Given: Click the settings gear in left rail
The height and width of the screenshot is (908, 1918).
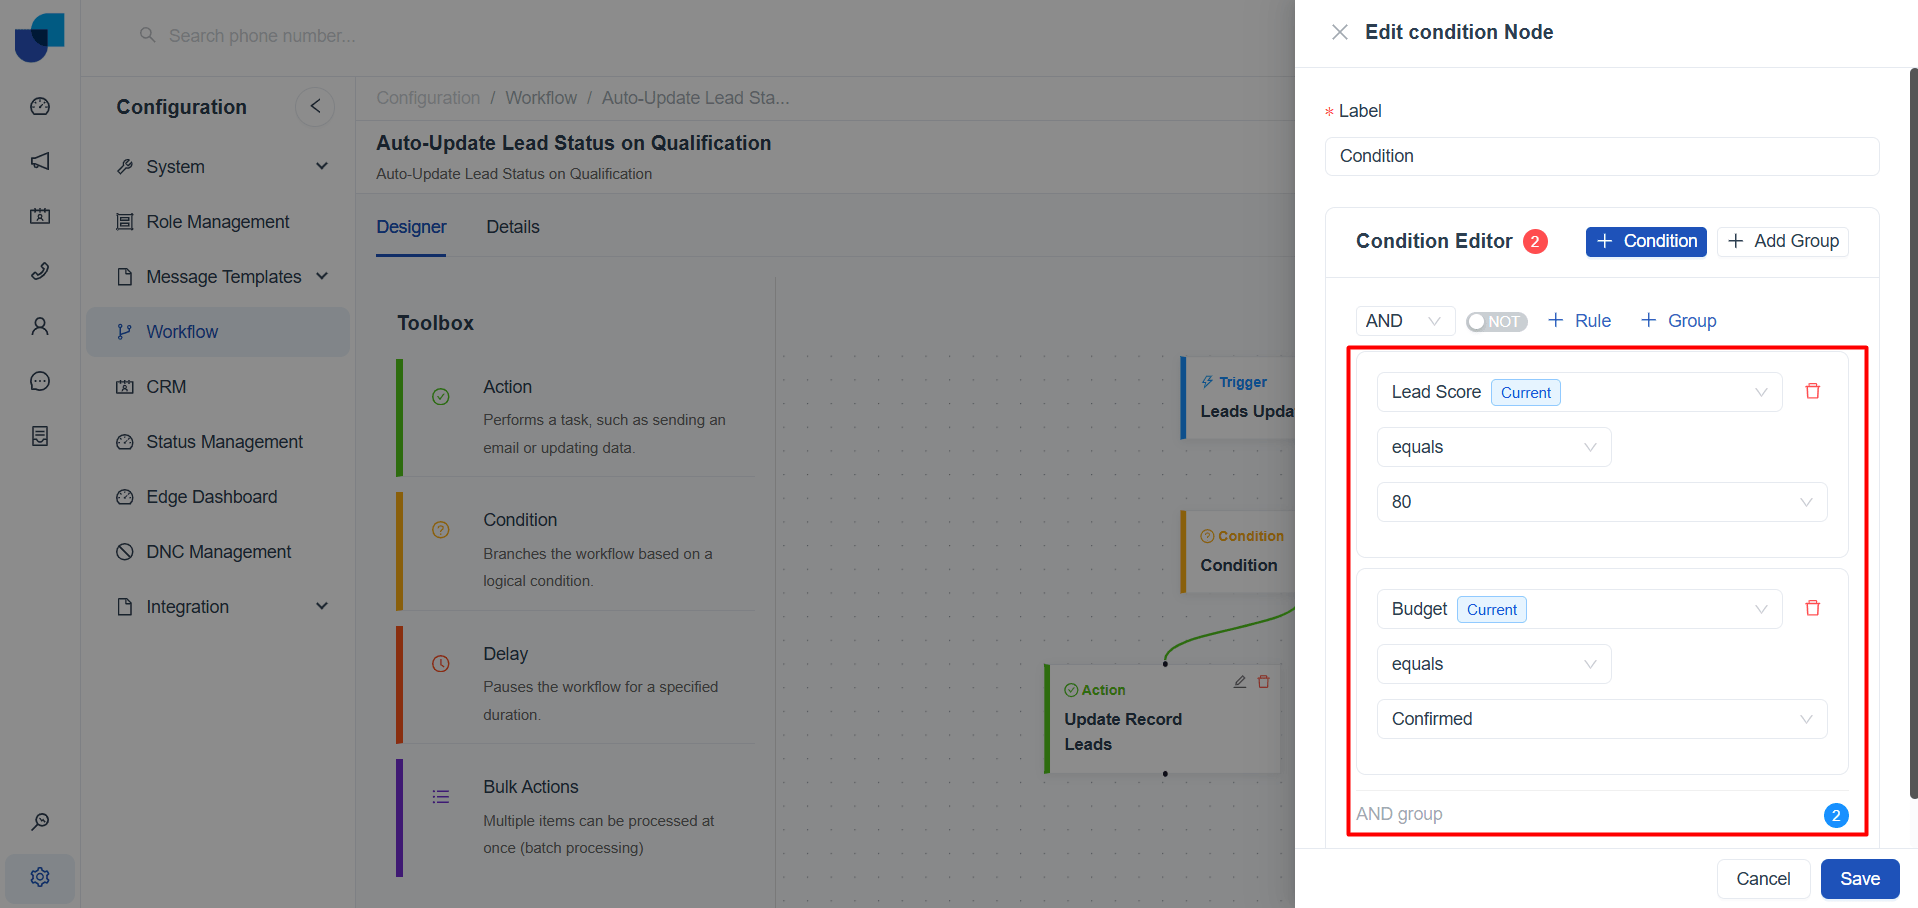Looking at the screenshot, I should 40,877.
